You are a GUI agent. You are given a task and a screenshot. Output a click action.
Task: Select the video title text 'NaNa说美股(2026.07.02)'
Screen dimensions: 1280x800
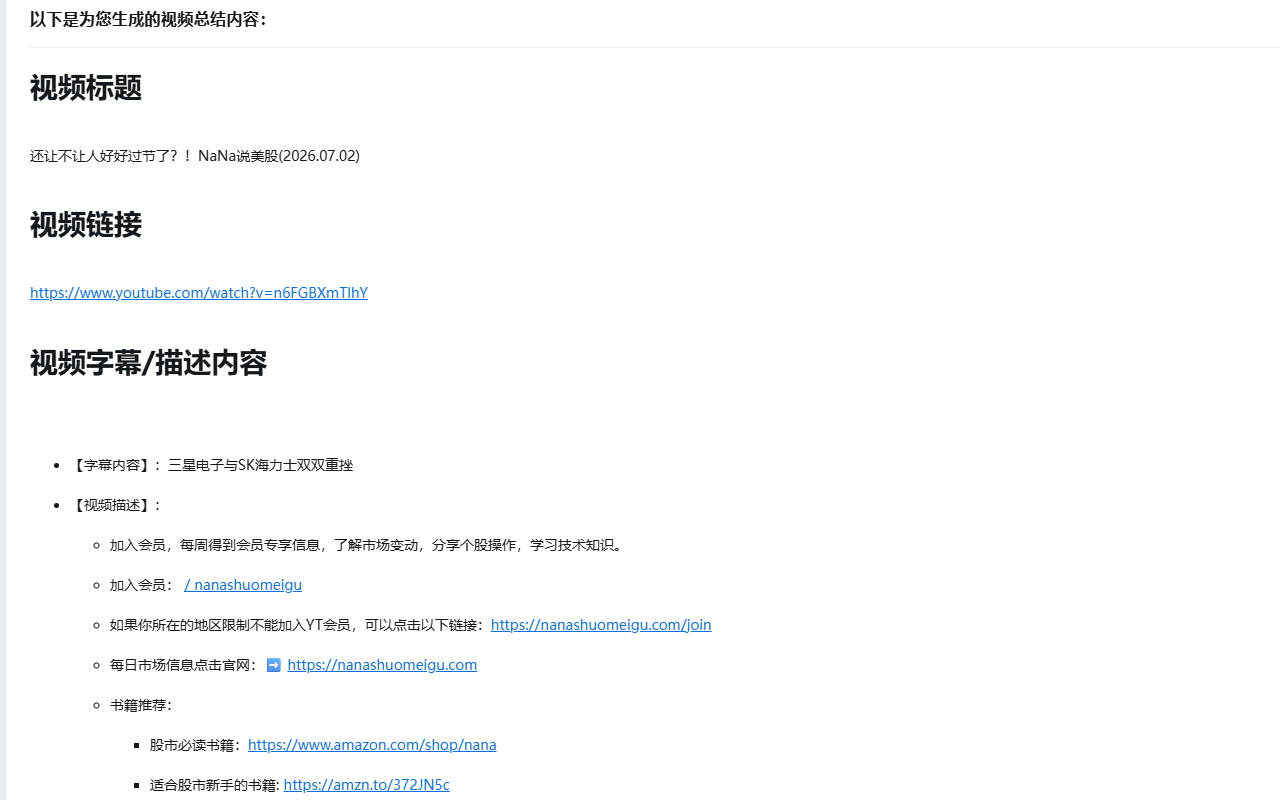click(x=279, y=156)
